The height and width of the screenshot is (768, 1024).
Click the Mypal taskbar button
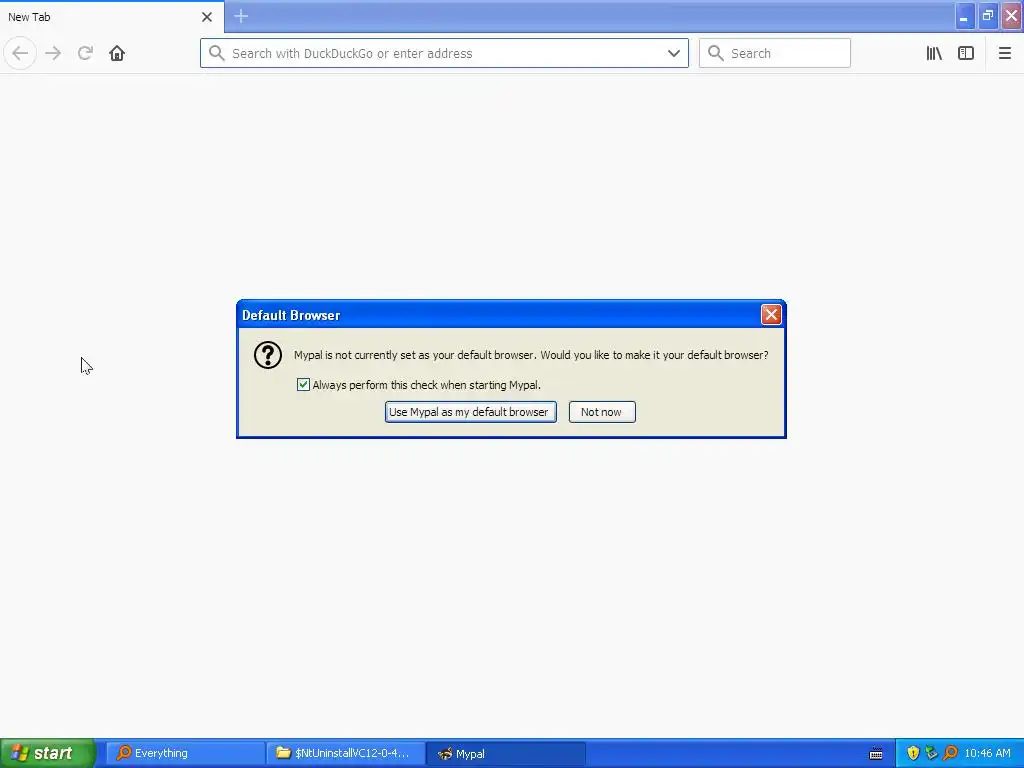[506, 753]
